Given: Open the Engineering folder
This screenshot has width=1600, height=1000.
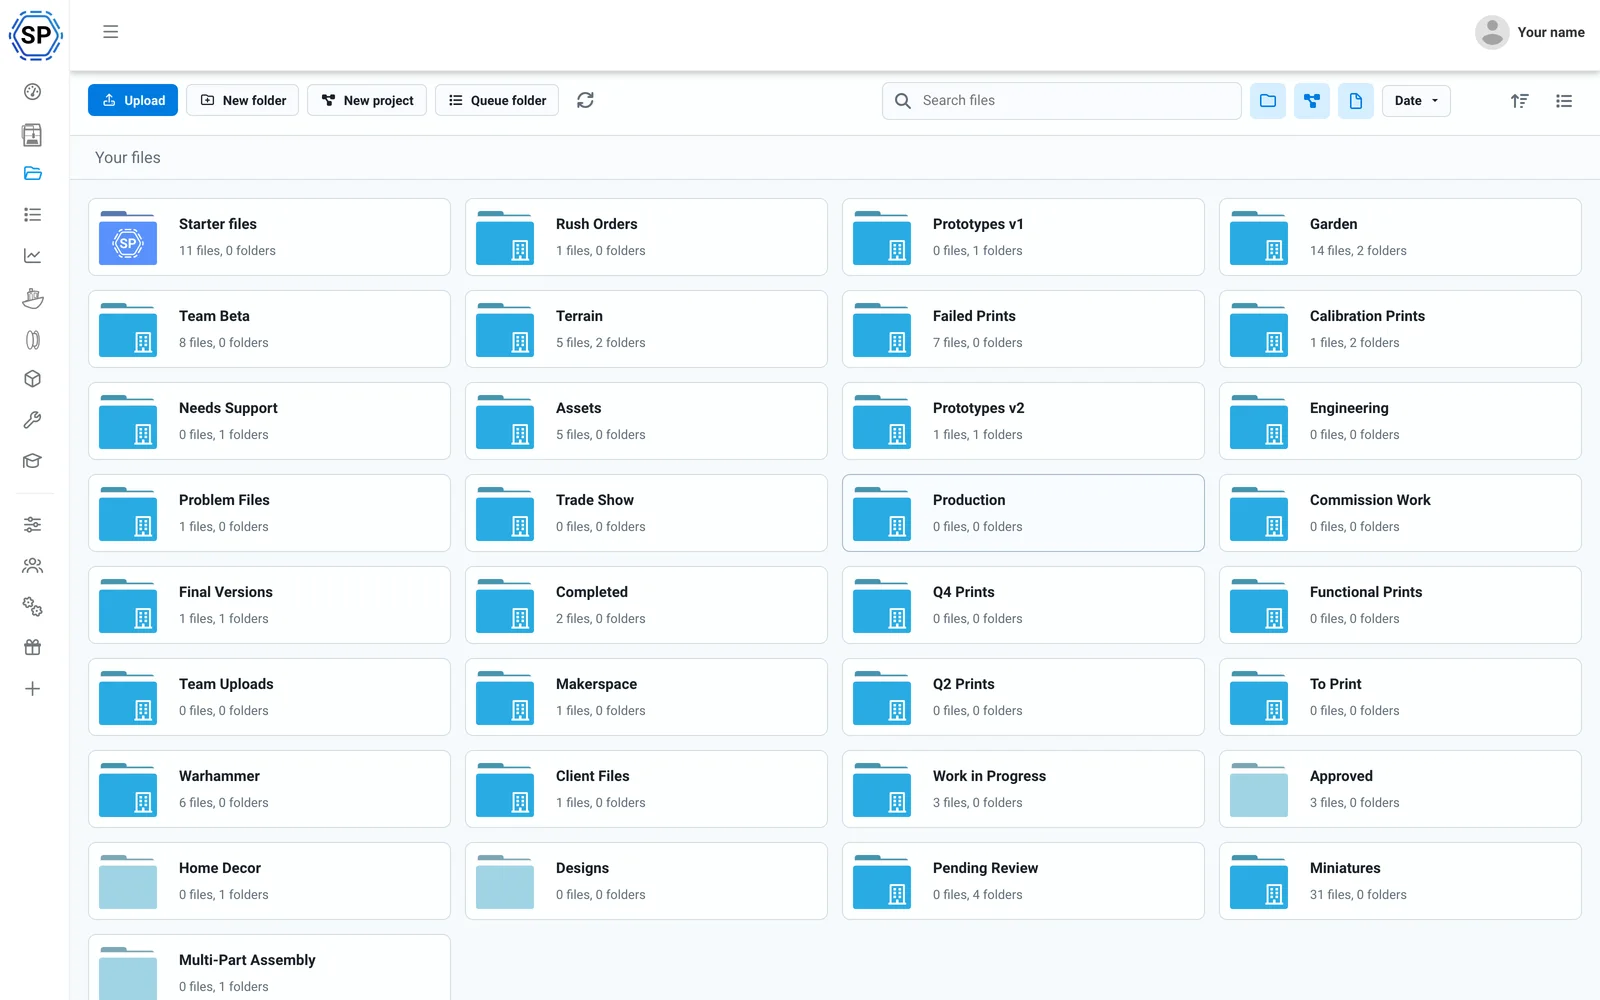Looking at the screenshot, I should pos(1400,421).
